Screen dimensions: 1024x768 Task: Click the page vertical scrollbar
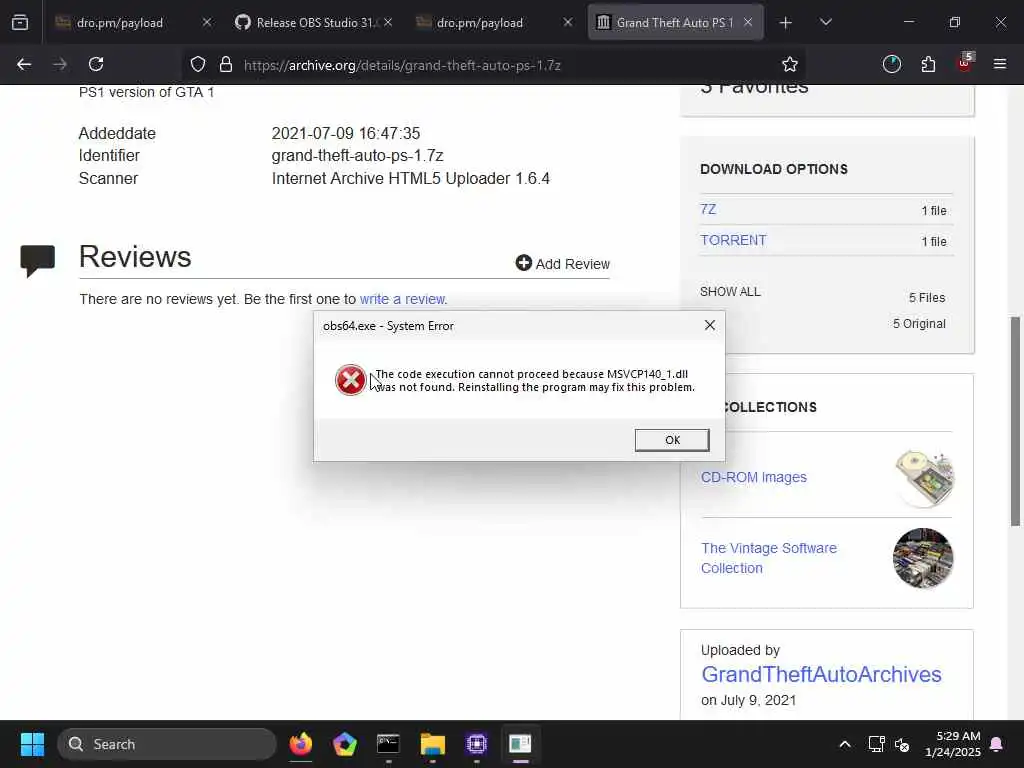[x=1015, y=421]
